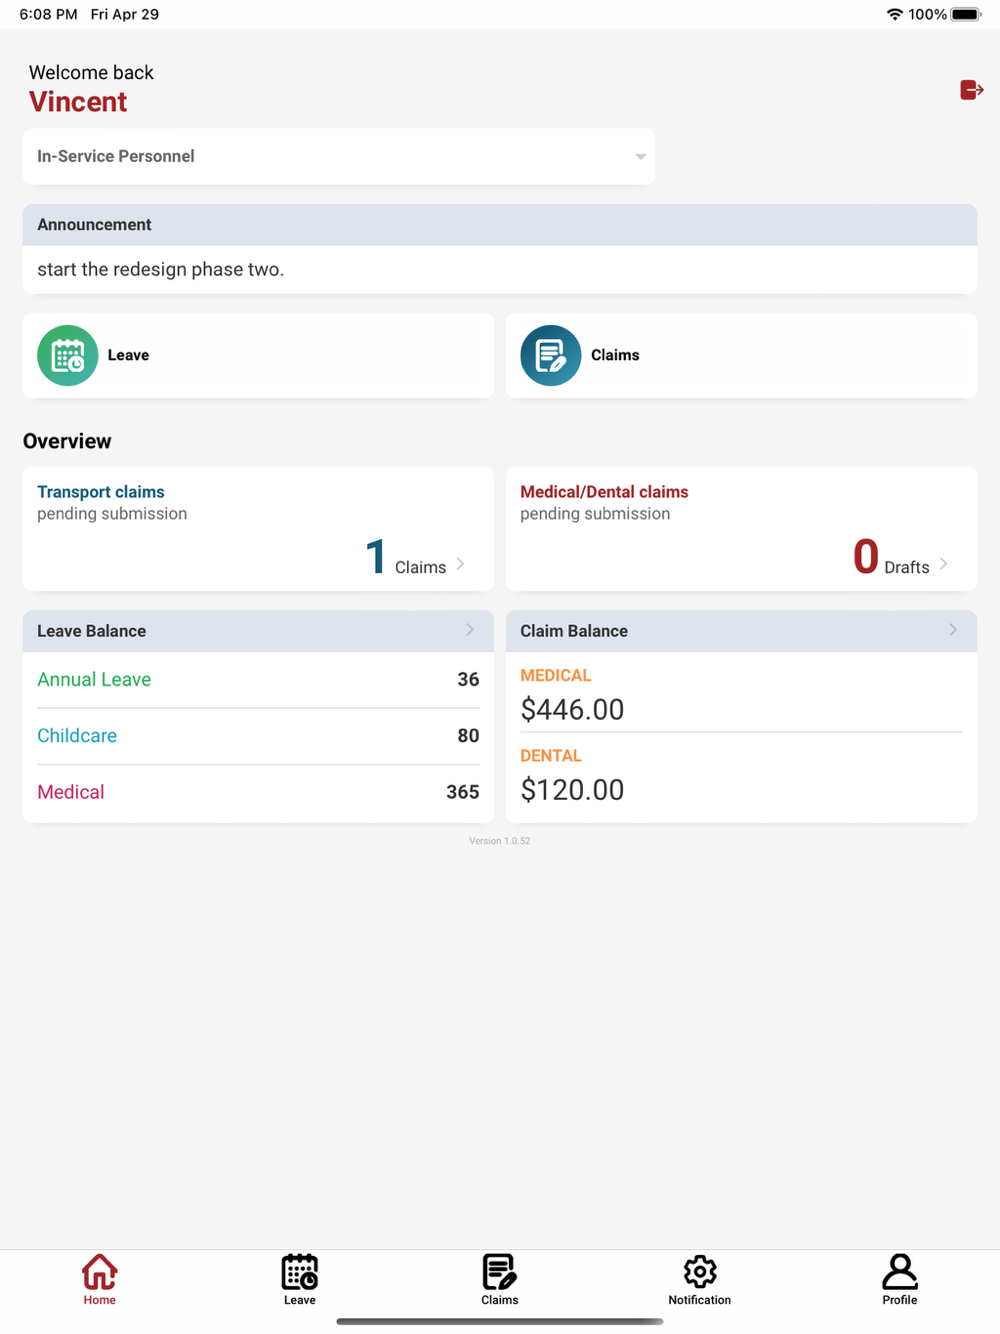The width and height of the screenshot is (1000, 1334).
Task: Open Medical/Dental drafts chevron
Action: click(943, 564)
